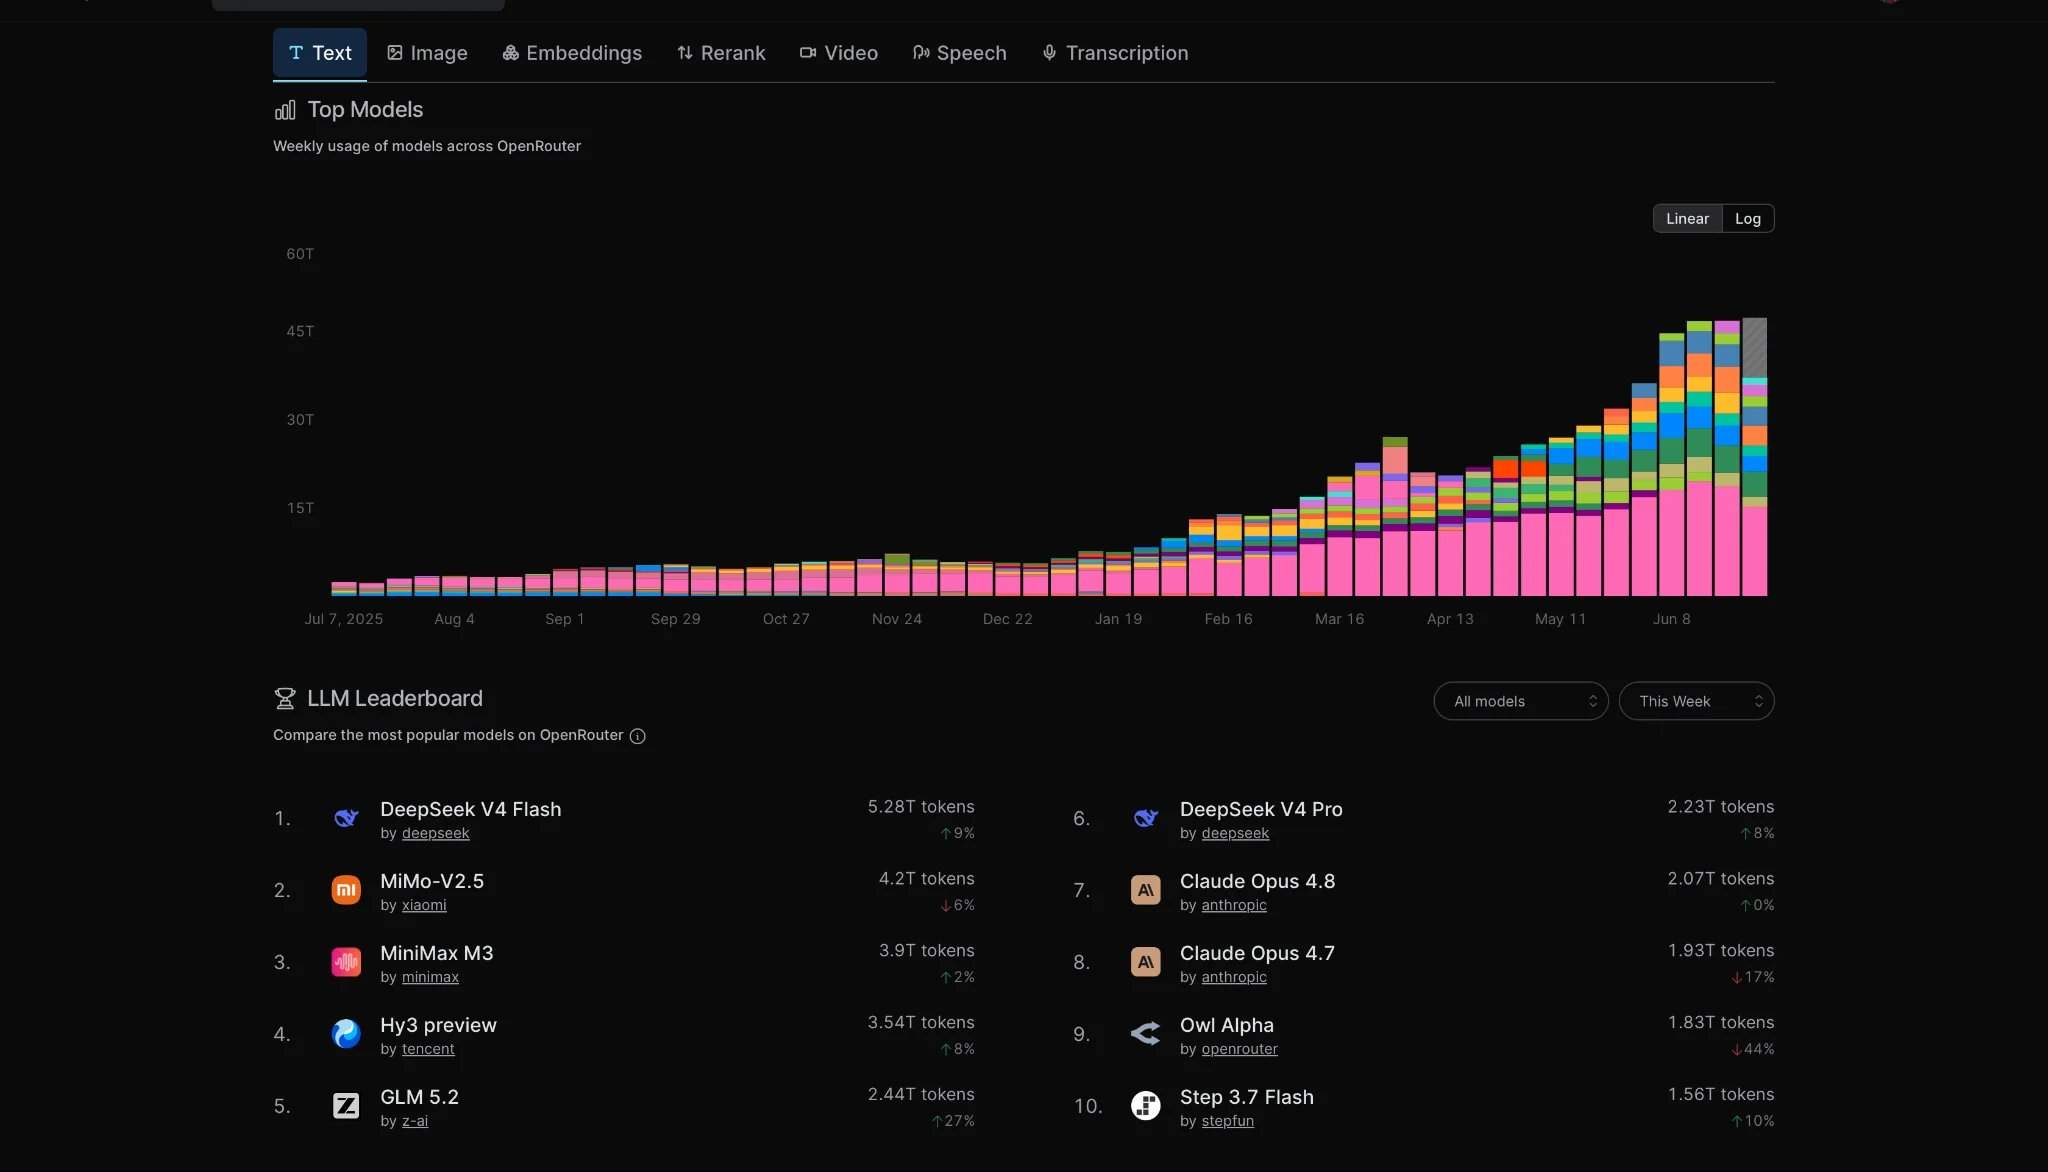Click the DeepSeek V4 Pro logo
Image resolution: width=2048 pixels, height=1172 pixels.
(x=1146, y=818)
